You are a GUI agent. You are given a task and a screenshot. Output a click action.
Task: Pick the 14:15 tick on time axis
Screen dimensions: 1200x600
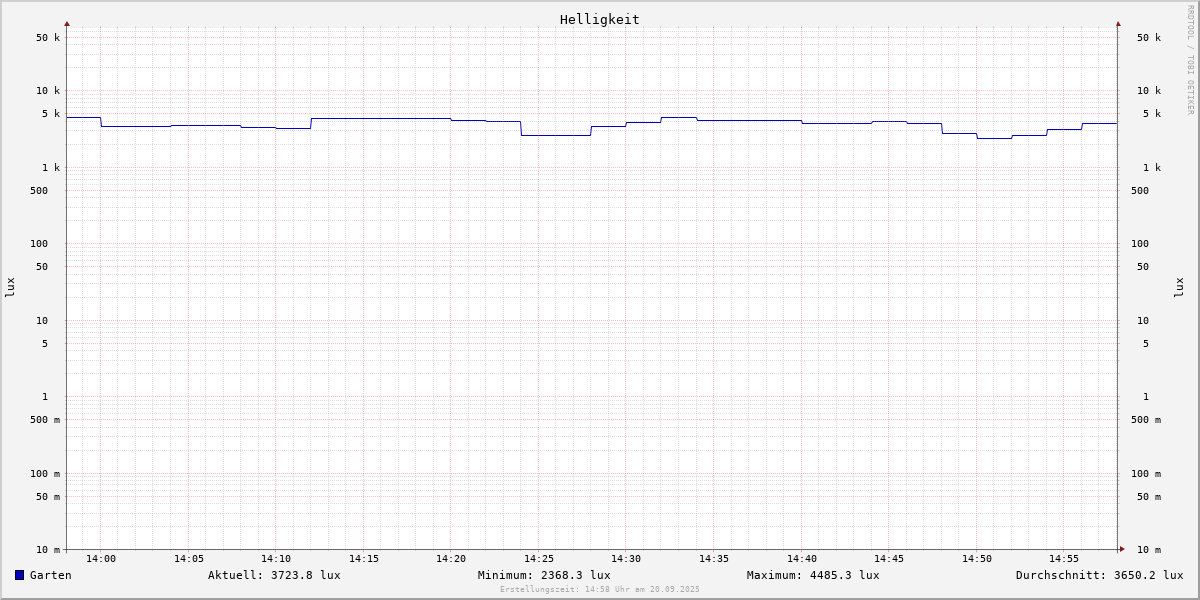(364, 559)
